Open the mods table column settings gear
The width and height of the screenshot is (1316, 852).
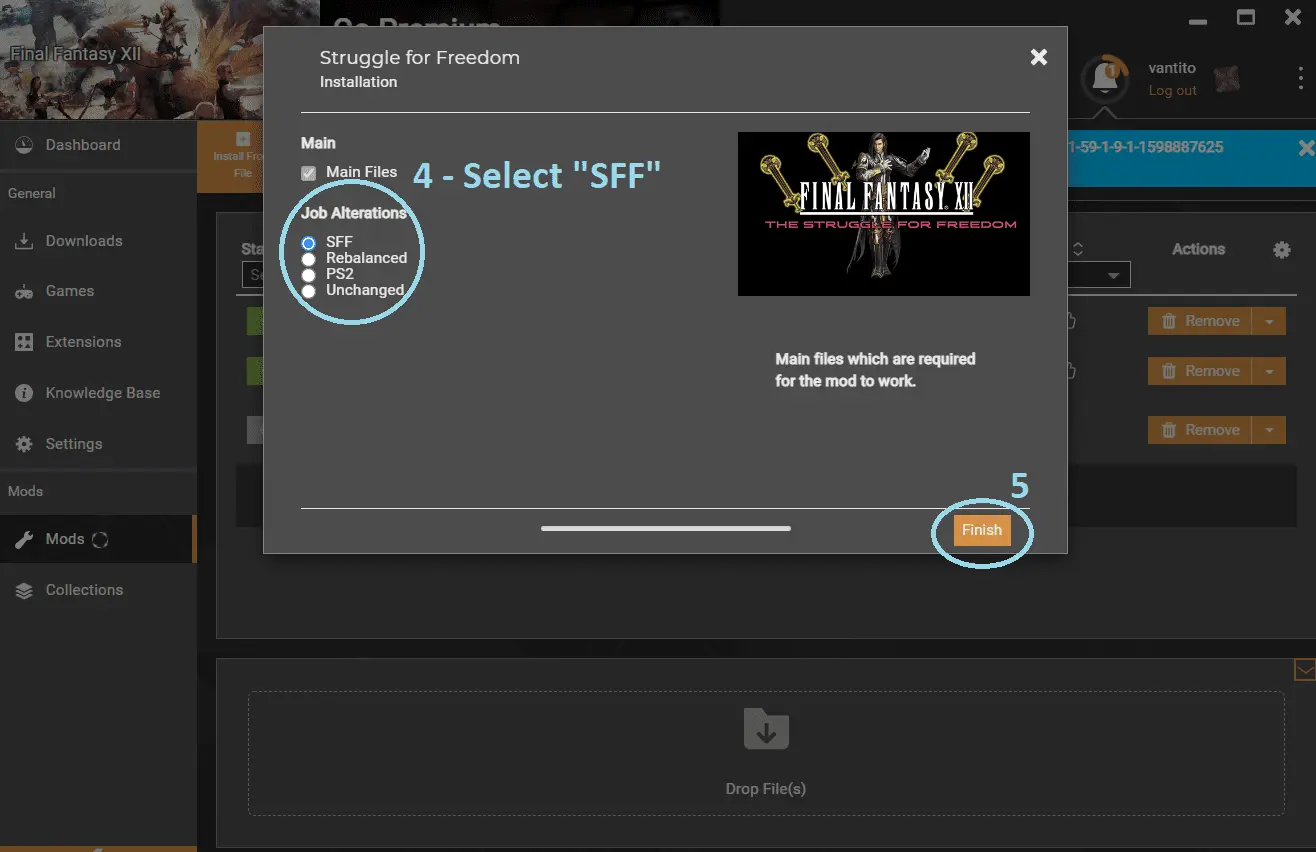coord(1282,250)
